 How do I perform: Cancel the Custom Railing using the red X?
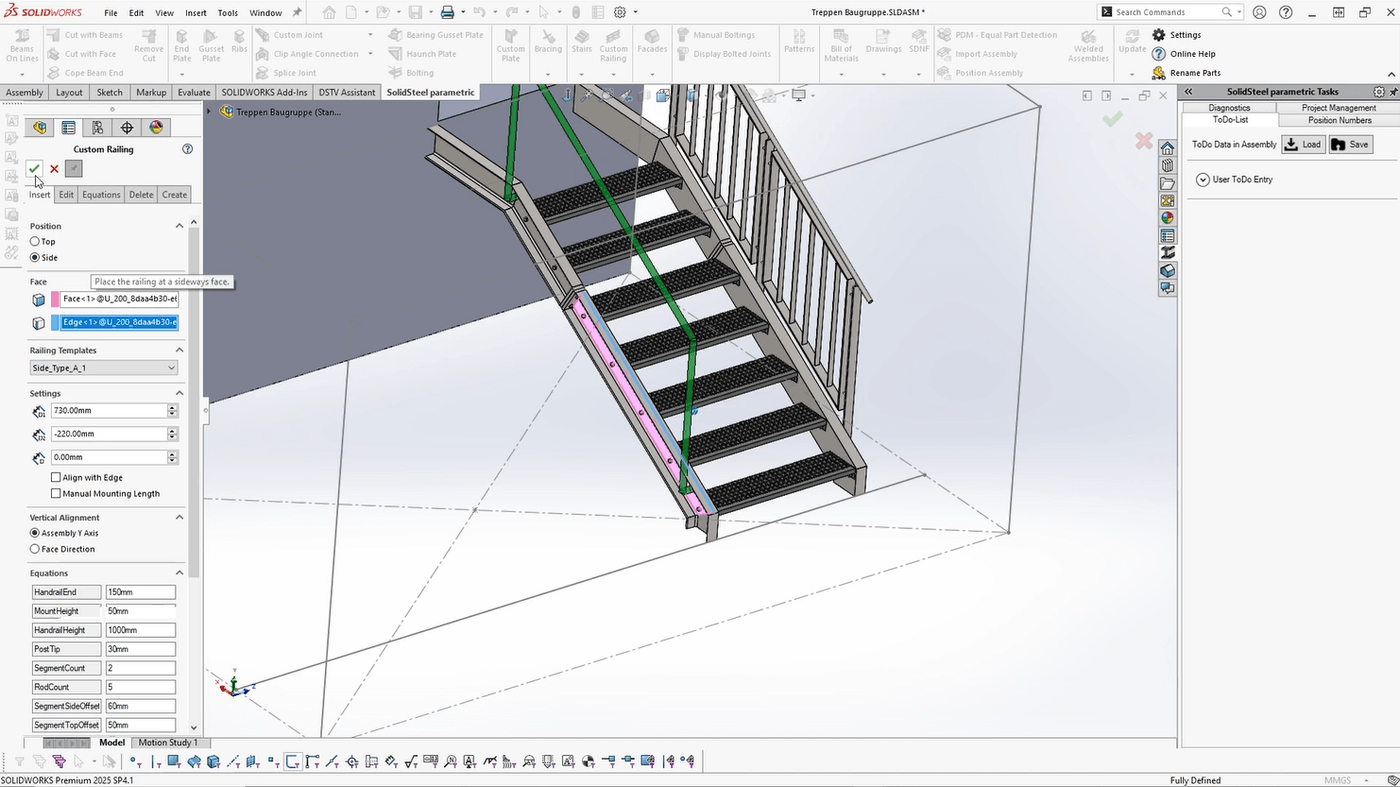pos(54,168)
